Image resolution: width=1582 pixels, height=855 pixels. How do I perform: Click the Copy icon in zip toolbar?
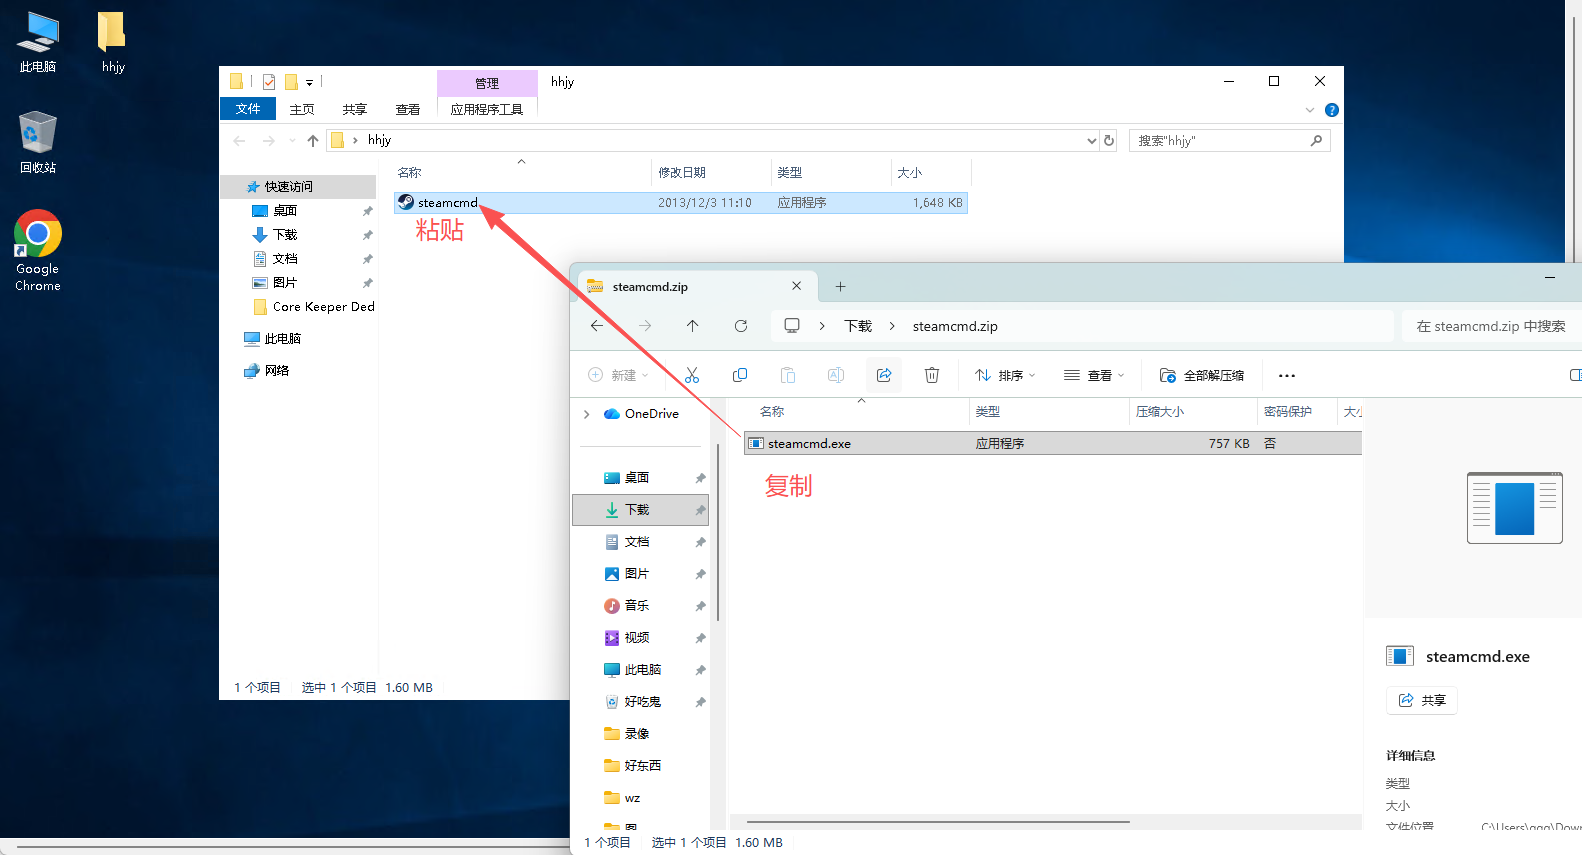point(740,375)
